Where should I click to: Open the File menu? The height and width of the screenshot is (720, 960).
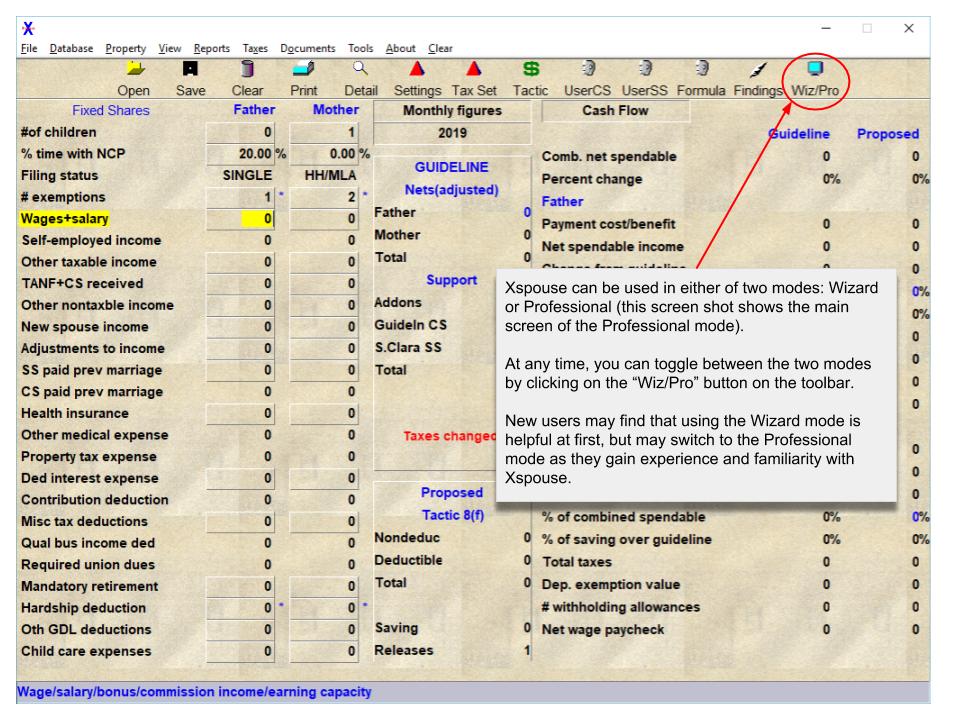click(29, 48)
